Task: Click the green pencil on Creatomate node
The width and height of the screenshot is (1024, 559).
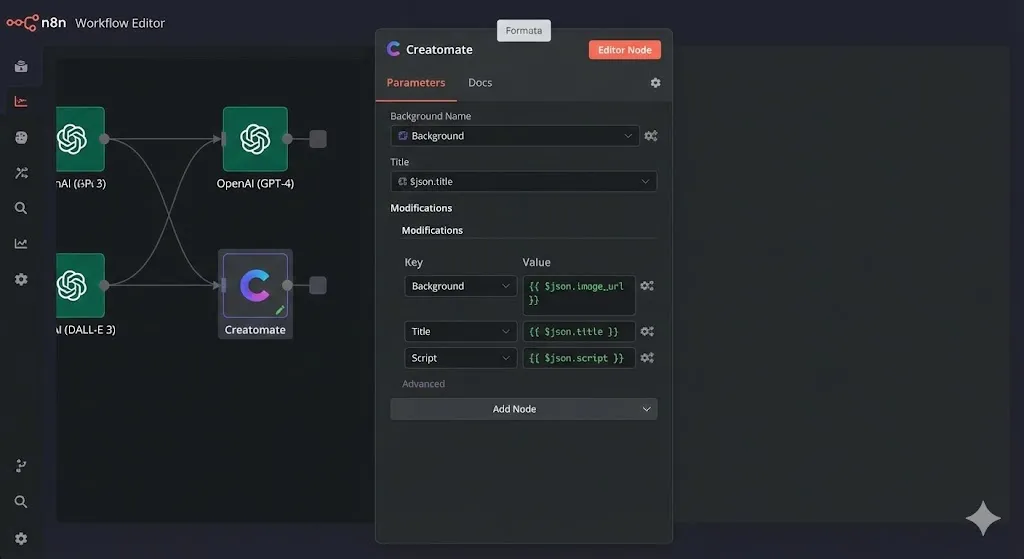Action: tap(280, 310)
